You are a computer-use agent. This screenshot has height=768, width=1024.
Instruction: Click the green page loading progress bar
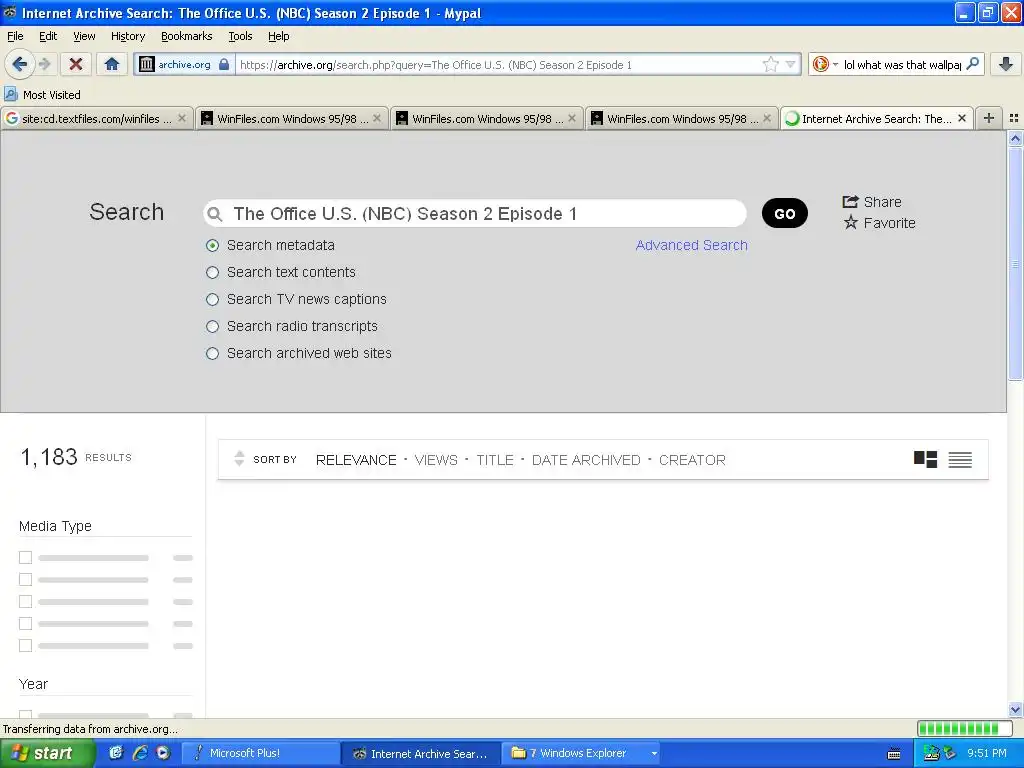[965, 728]
